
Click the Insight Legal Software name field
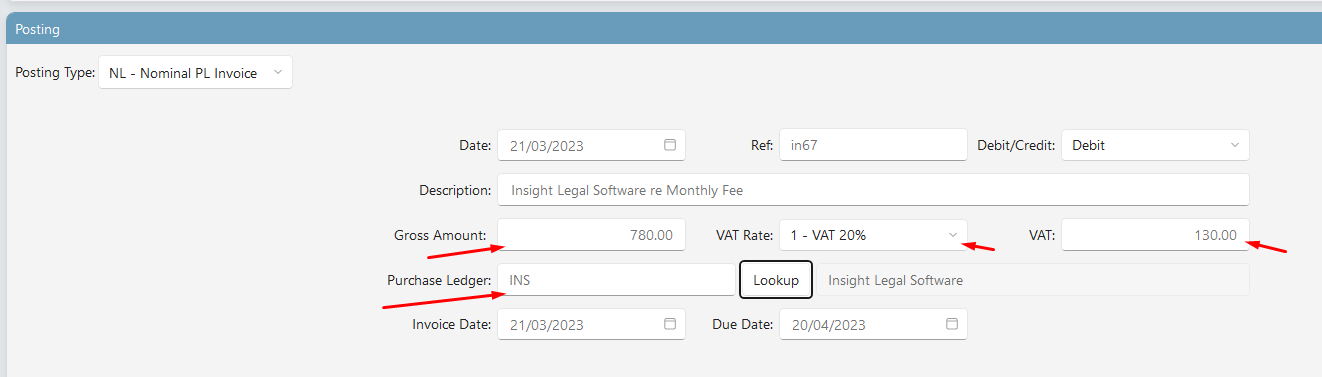1033,280
